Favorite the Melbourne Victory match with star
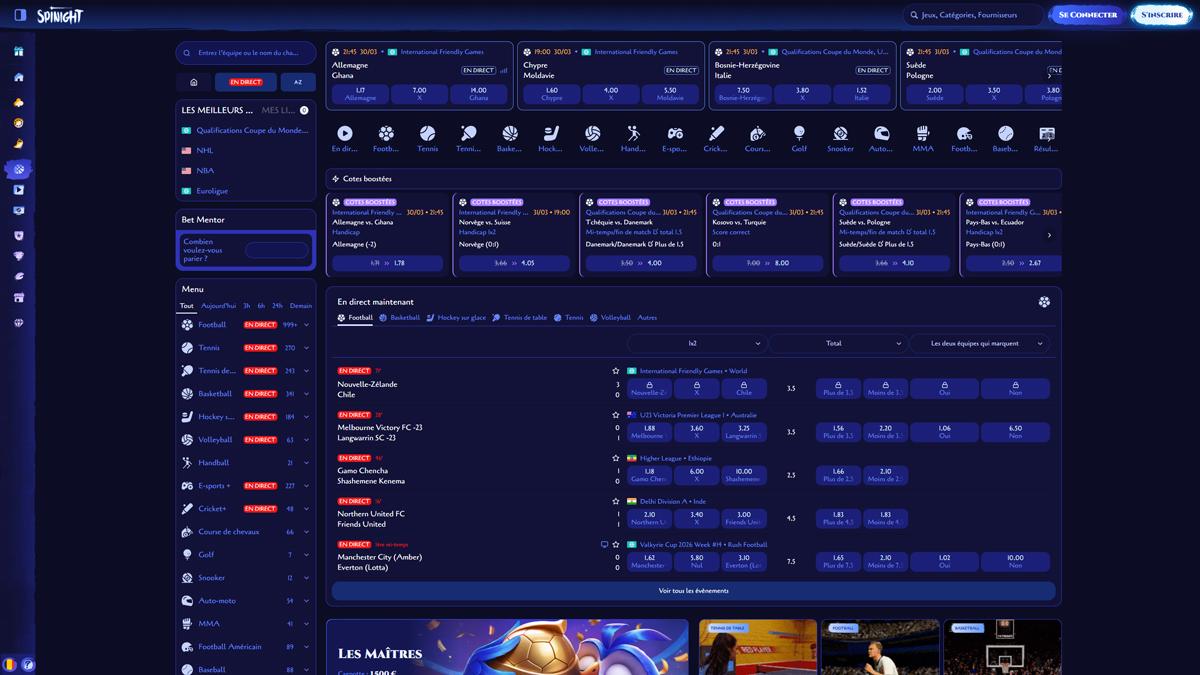Screen dimensions: 1200x675 point(616,415)
